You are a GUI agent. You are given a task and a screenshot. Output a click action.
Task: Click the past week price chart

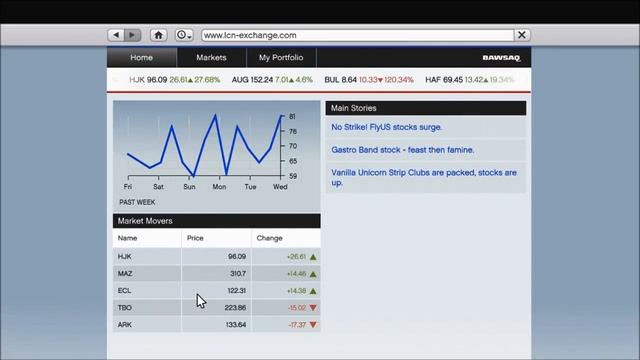tap(216, 156)
